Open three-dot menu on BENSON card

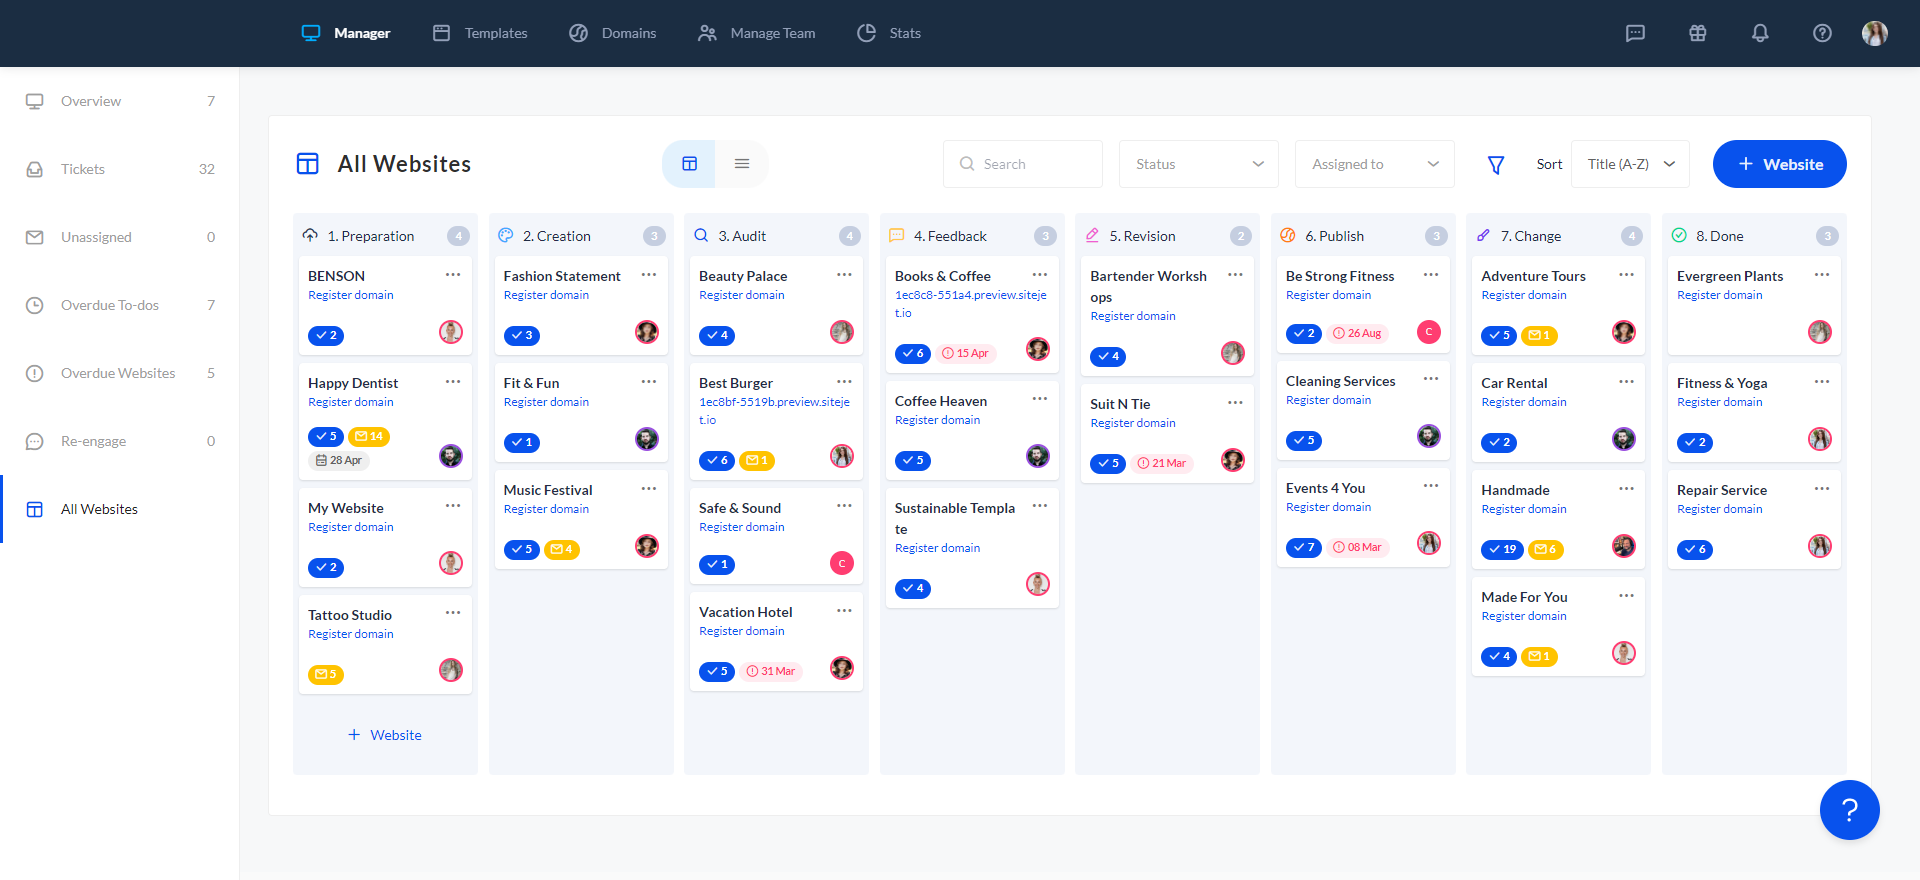point(453,275)
